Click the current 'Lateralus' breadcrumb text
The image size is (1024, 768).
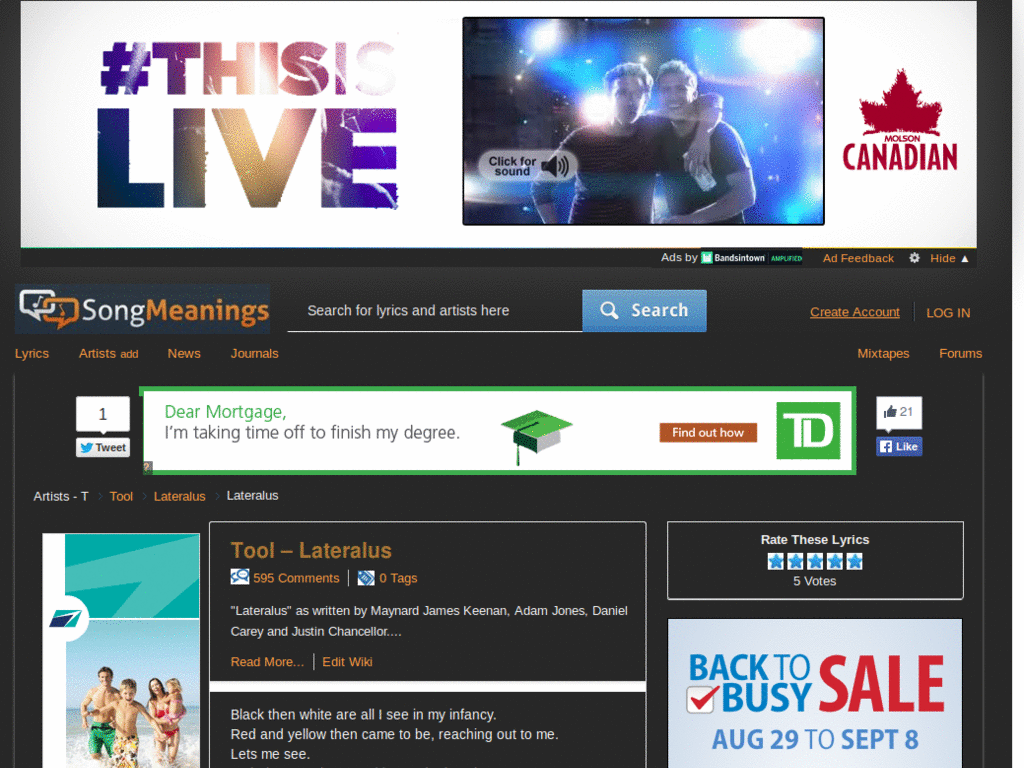pos(252,496)
